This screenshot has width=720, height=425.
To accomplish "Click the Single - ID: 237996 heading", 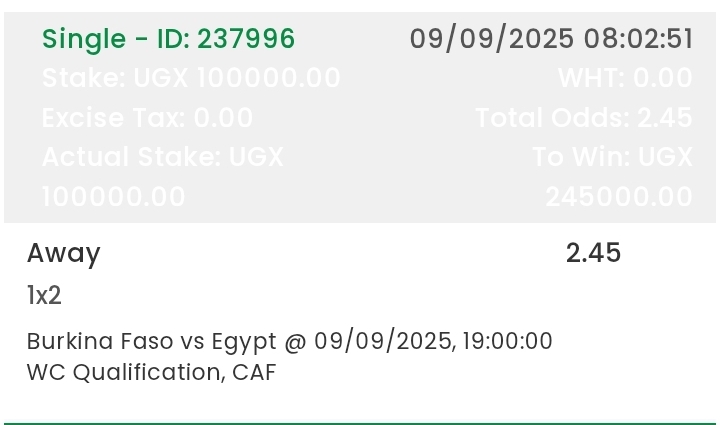I will [x=168, y=39].
